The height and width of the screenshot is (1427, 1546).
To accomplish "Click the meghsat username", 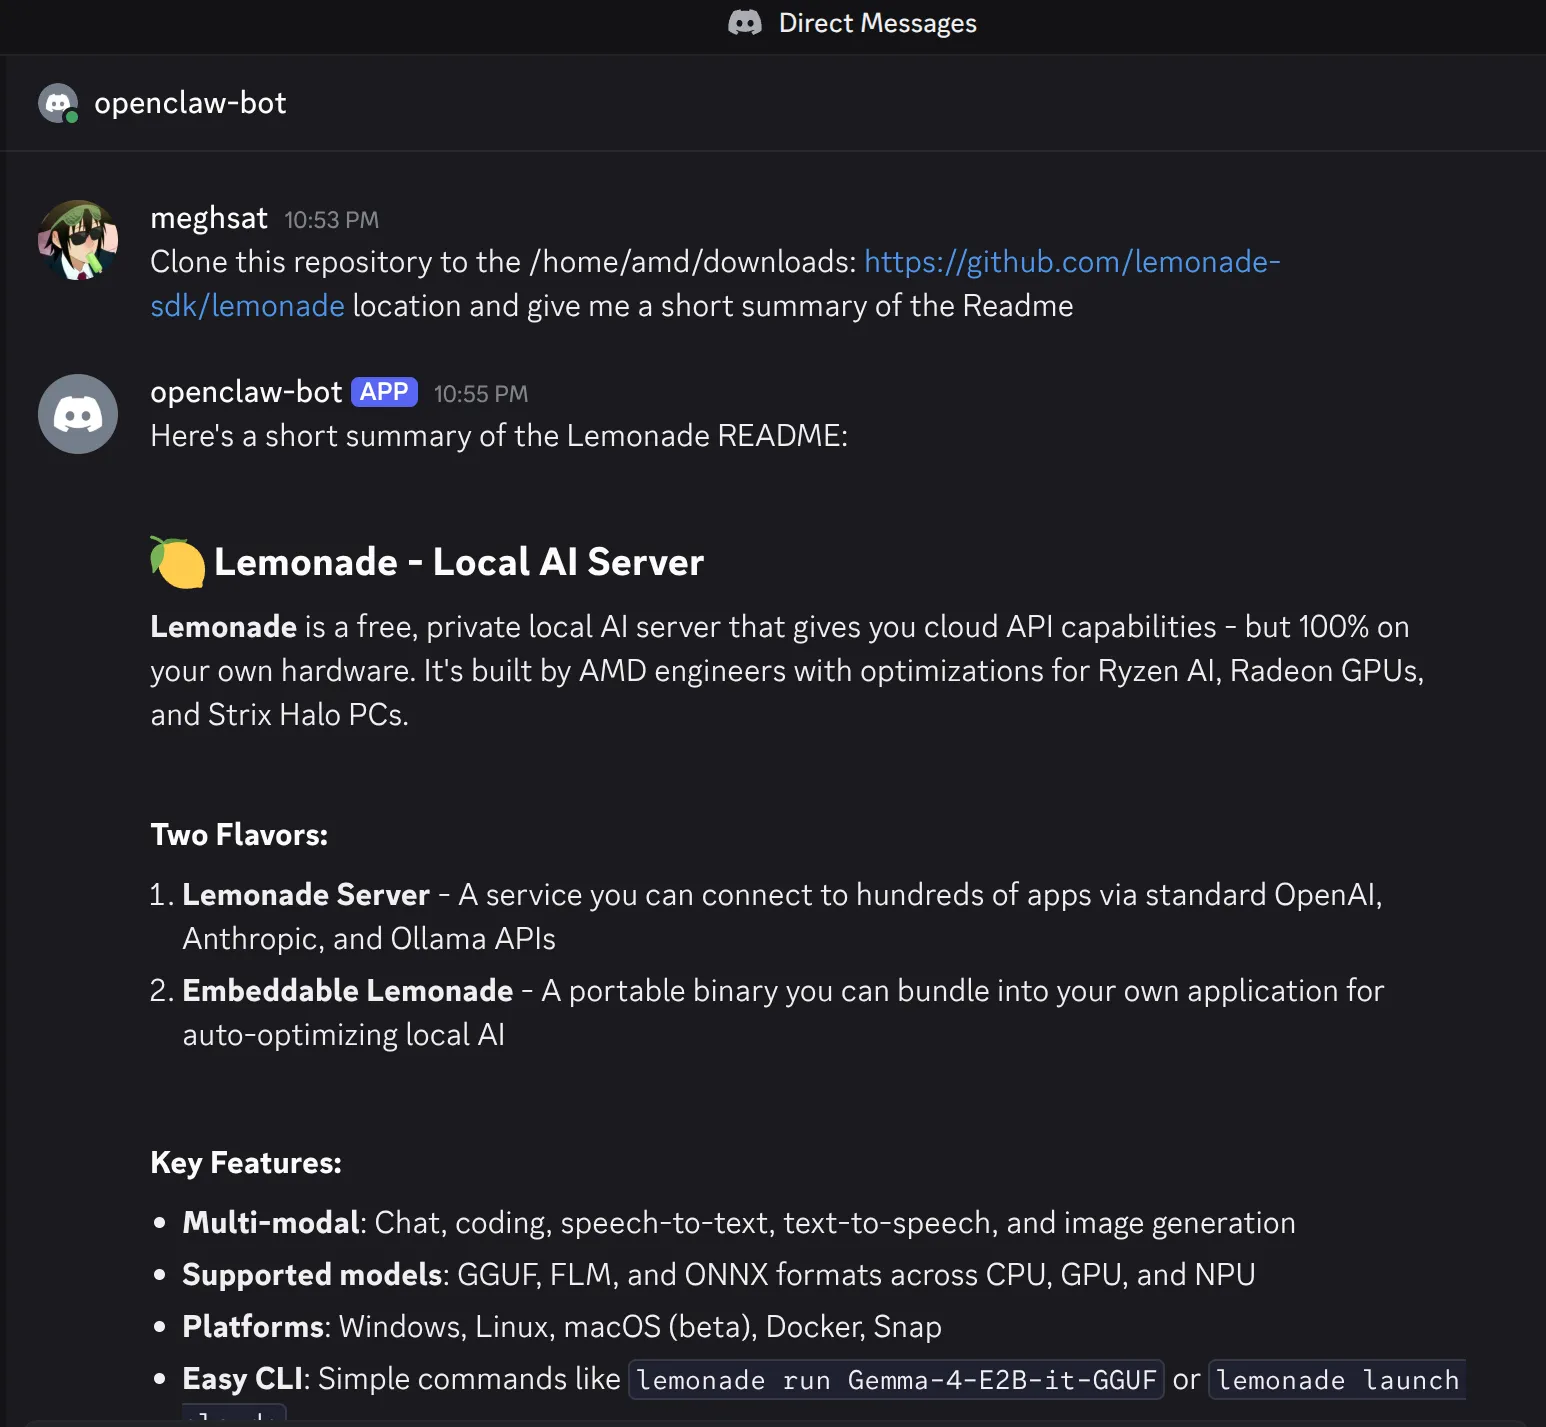I will click(209, 218).
